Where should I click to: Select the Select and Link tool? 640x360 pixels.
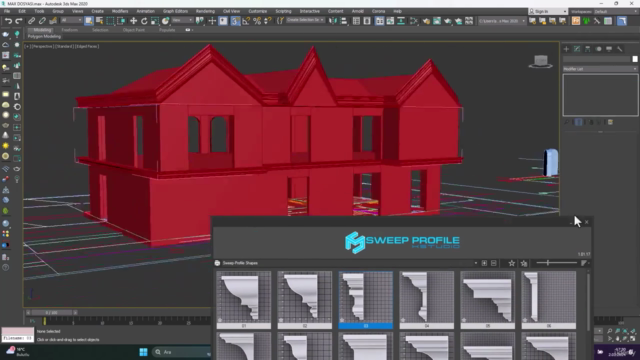coord(31,21)
